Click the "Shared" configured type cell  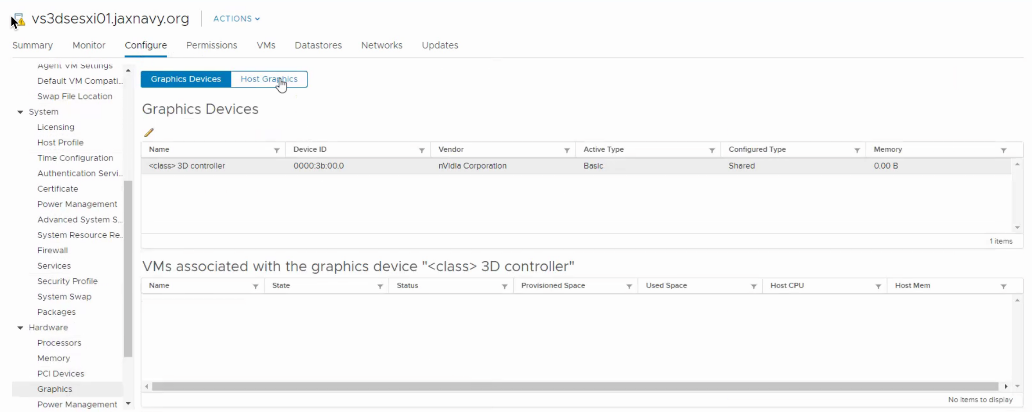click(x=741, y=167)
